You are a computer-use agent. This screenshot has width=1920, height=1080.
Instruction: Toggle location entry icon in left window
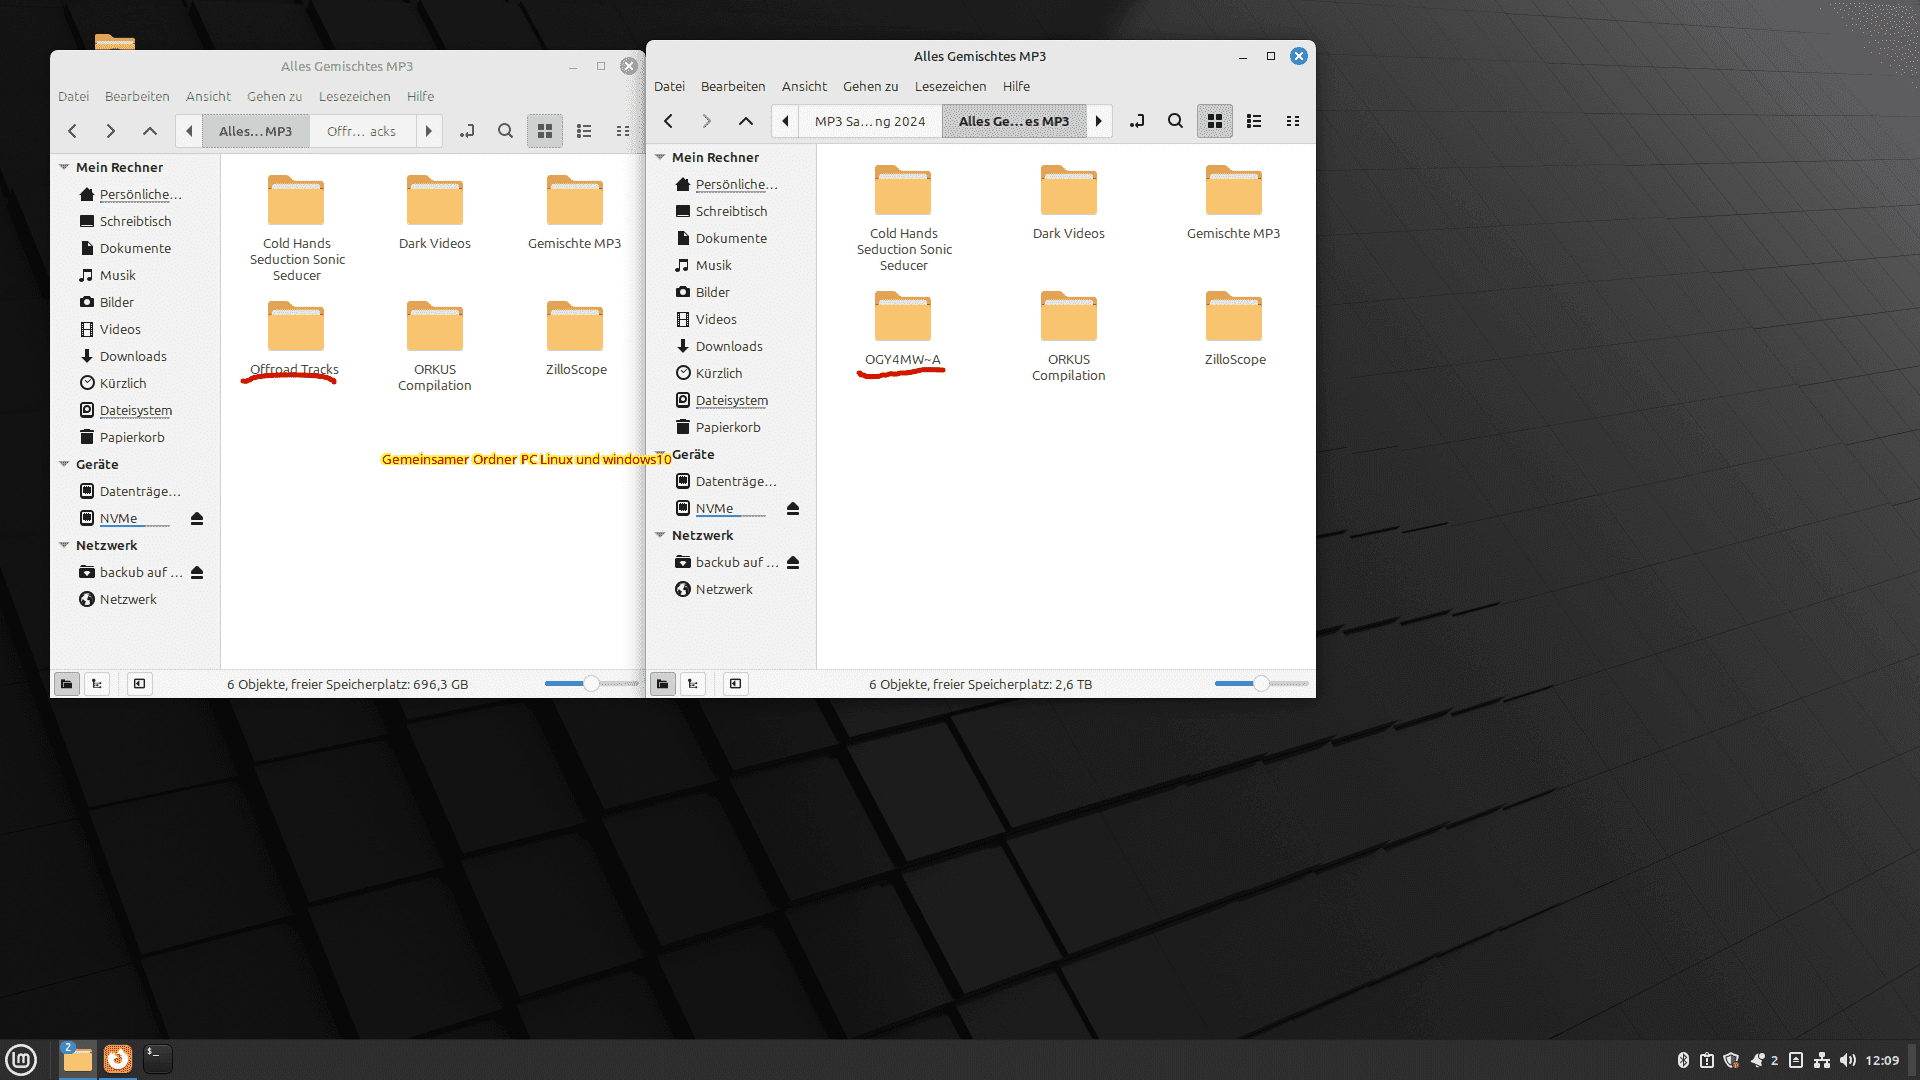coord(467,131)
